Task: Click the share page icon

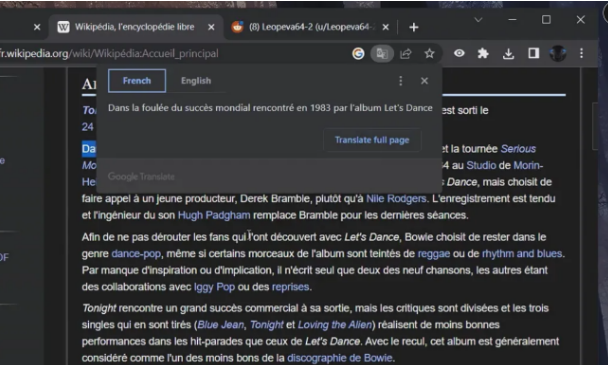Action: tap(406, 53)
